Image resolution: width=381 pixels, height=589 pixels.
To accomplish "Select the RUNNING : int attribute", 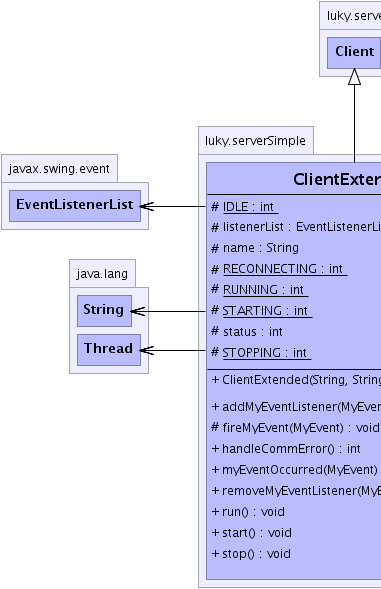I will (x=260, y=290).
